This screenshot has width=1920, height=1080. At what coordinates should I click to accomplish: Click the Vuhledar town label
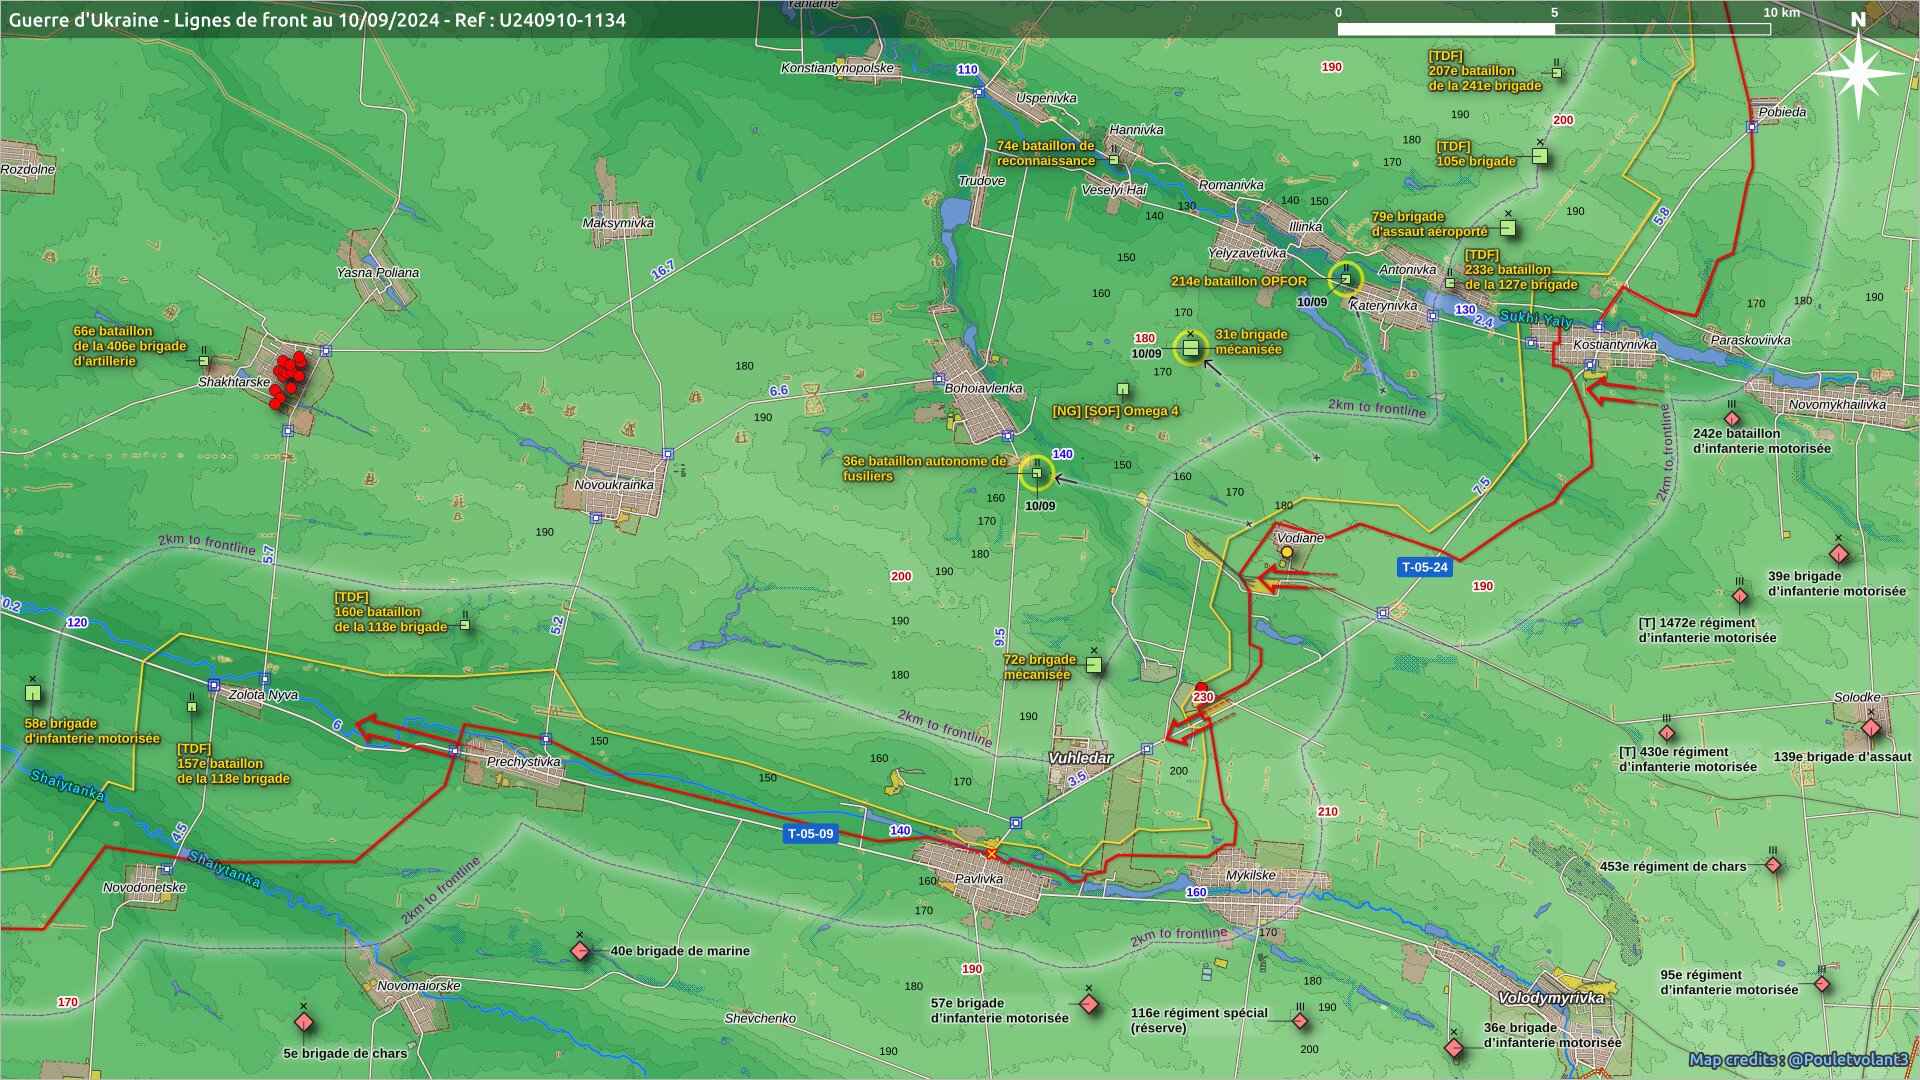click(x=1080, y=758)
